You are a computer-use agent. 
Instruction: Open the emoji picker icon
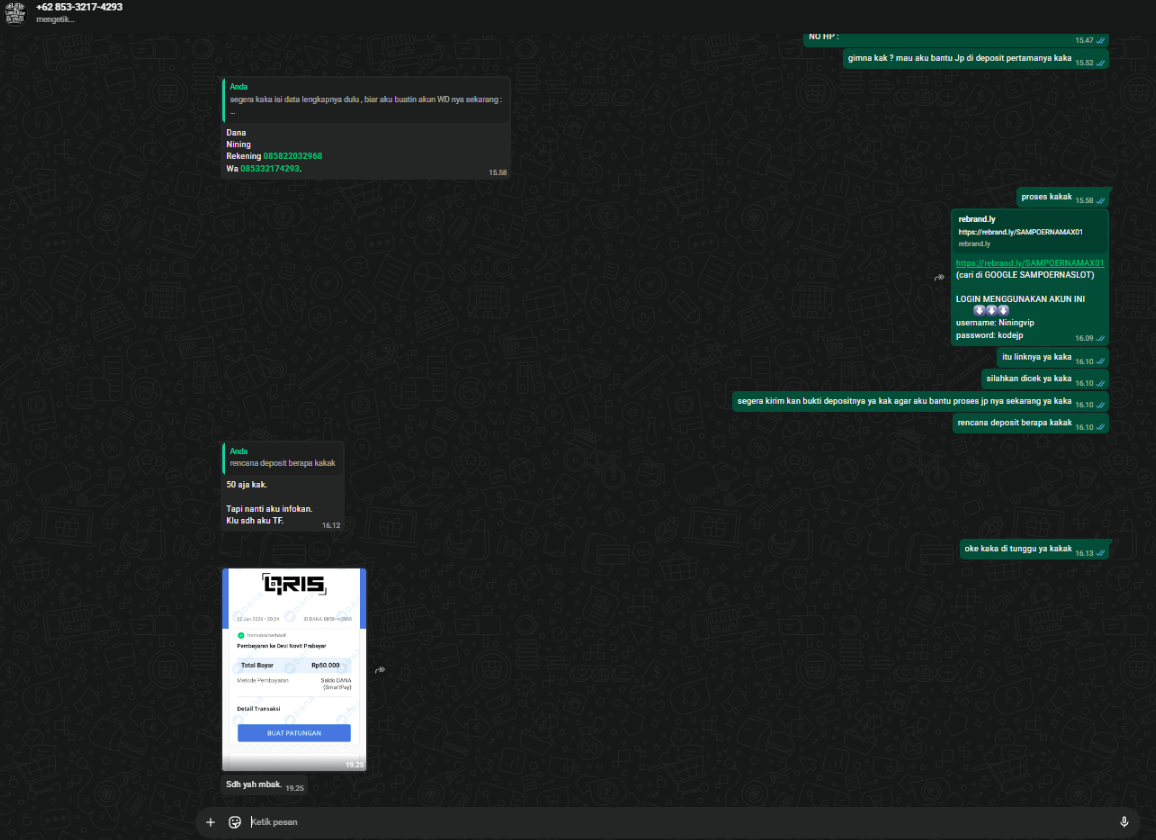coord(234,822)
